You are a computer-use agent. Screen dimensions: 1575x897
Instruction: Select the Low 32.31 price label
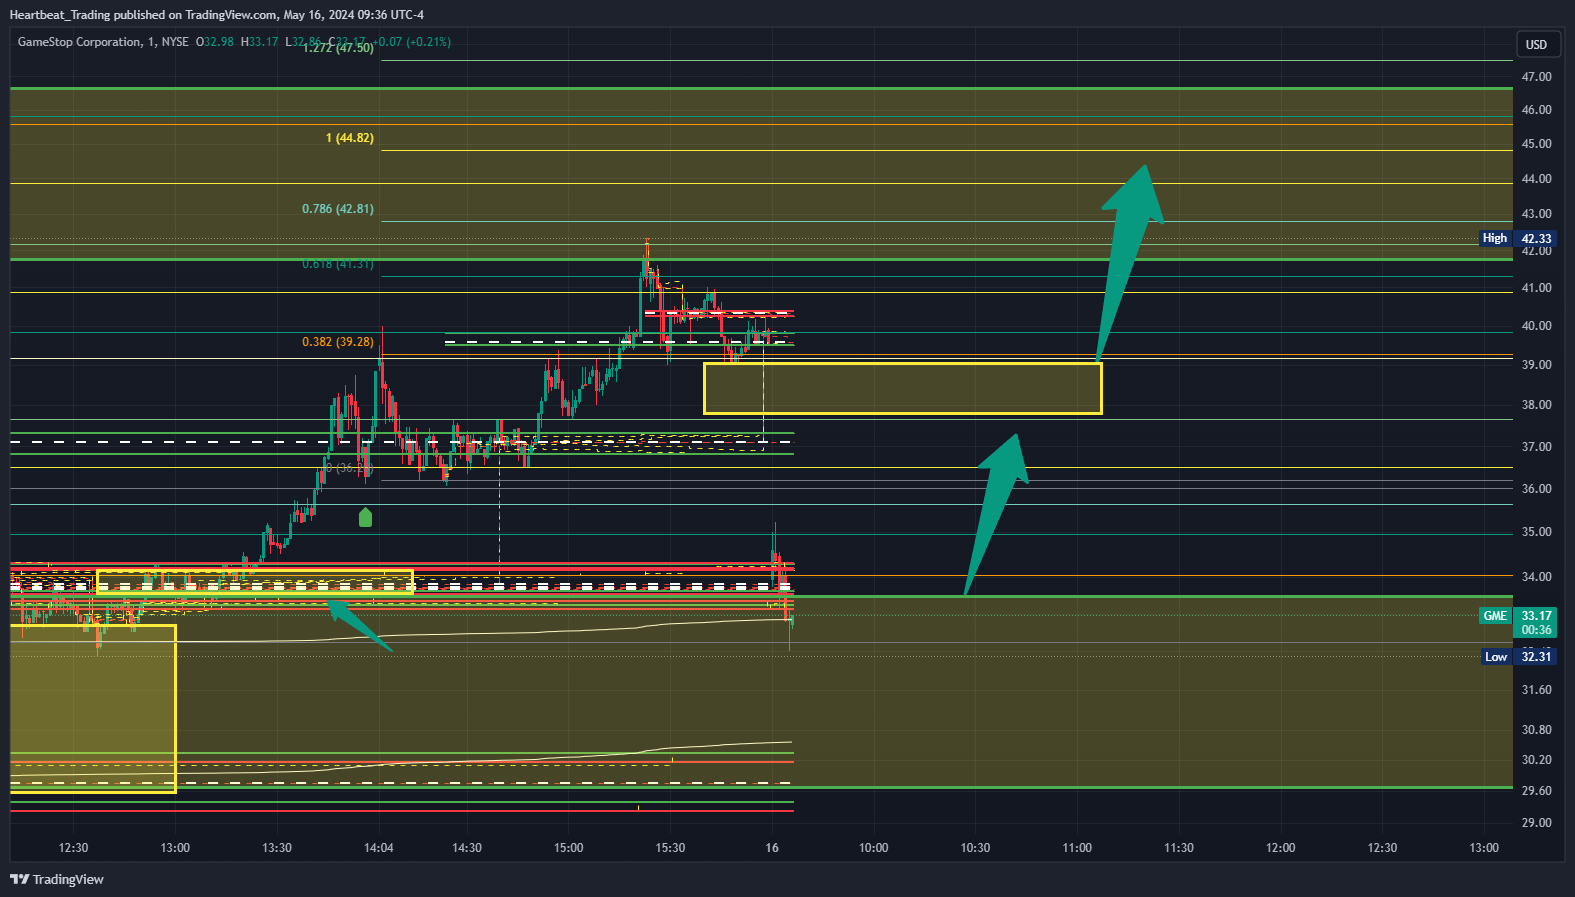1517,656
